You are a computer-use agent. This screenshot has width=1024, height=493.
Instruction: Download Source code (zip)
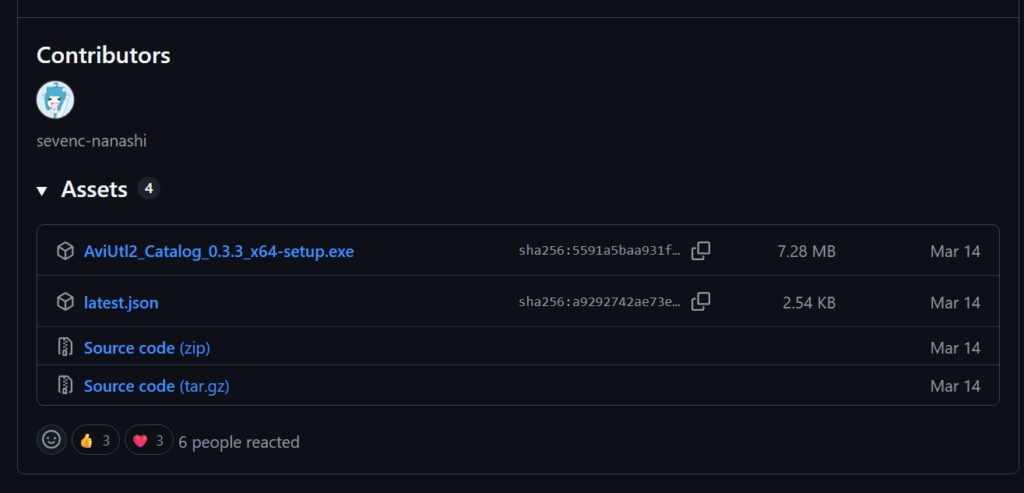(147, 348)
